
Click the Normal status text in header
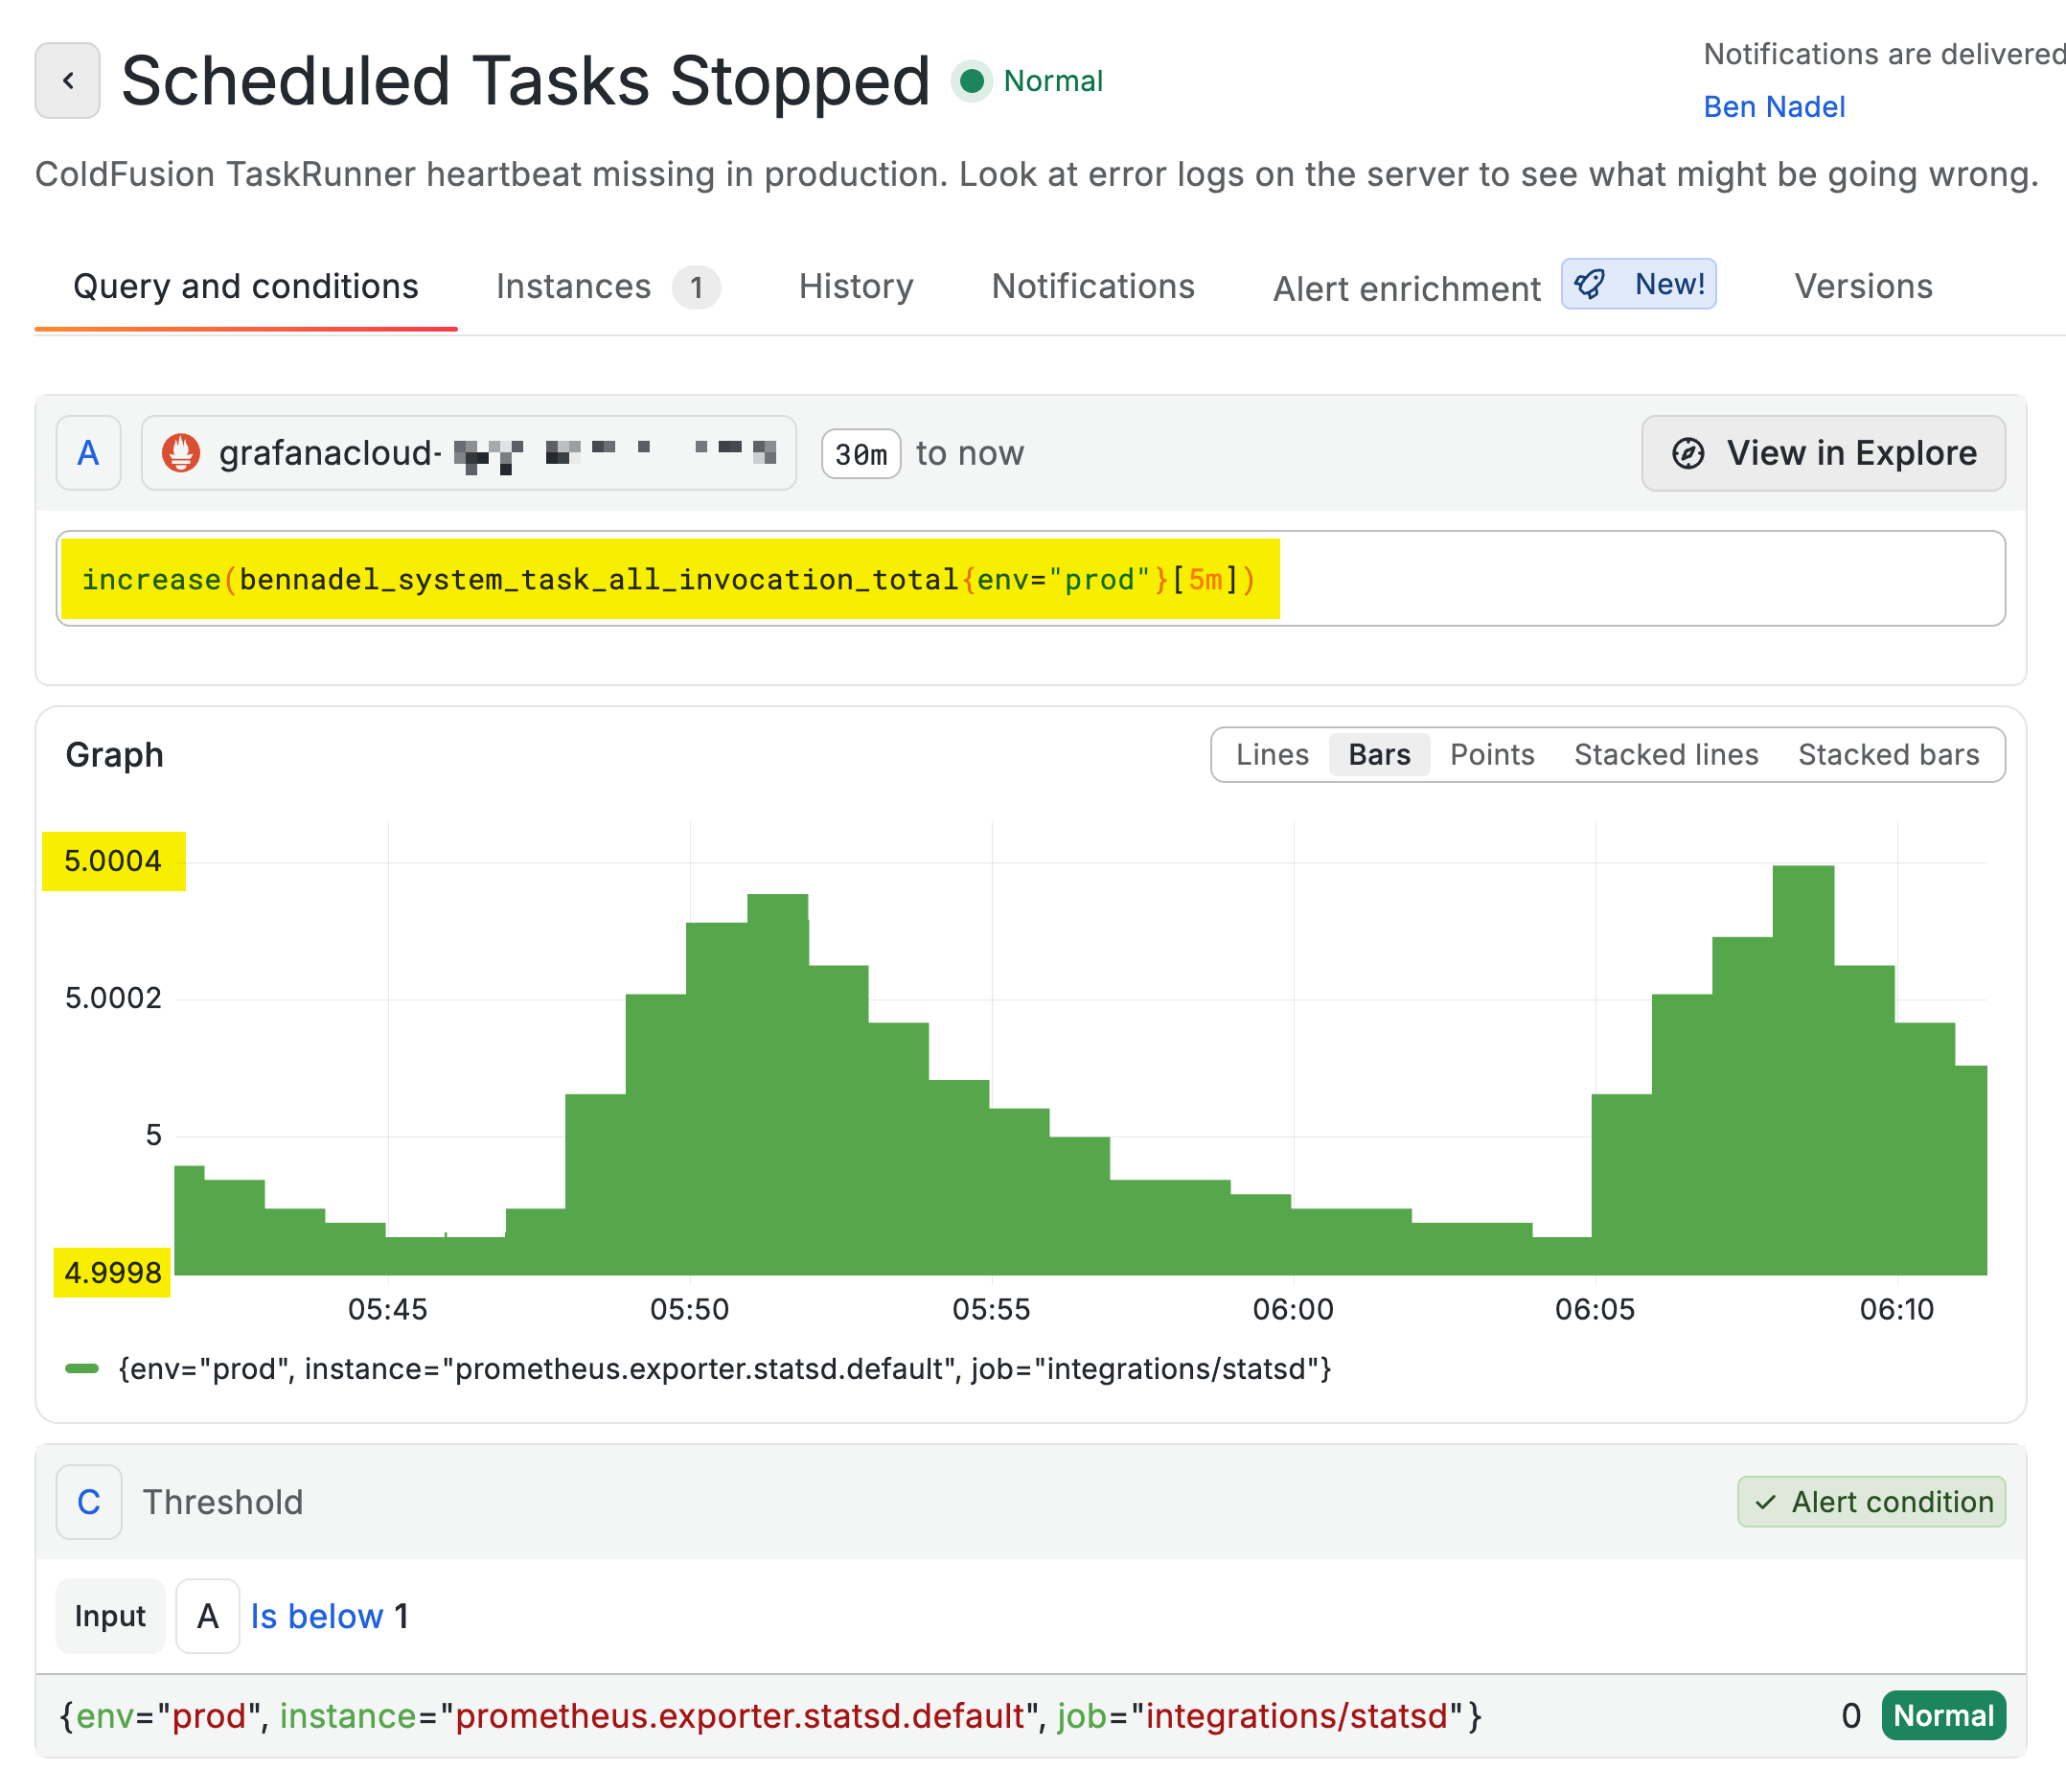(1053, 81)
